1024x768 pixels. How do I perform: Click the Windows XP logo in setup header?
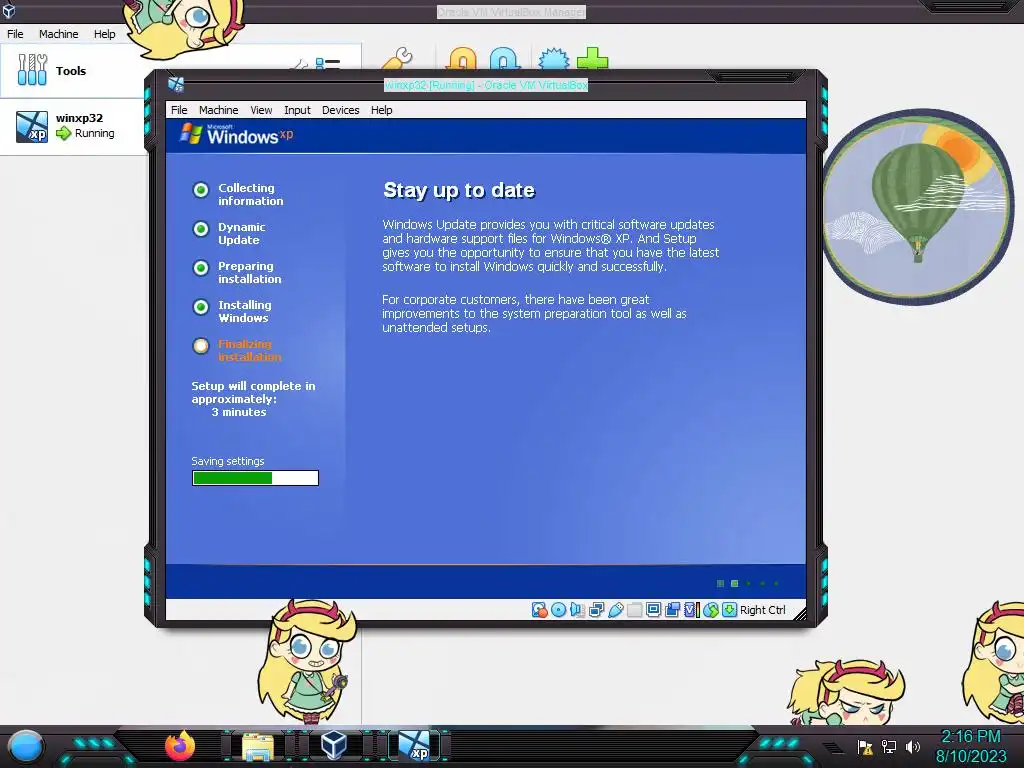236,135
